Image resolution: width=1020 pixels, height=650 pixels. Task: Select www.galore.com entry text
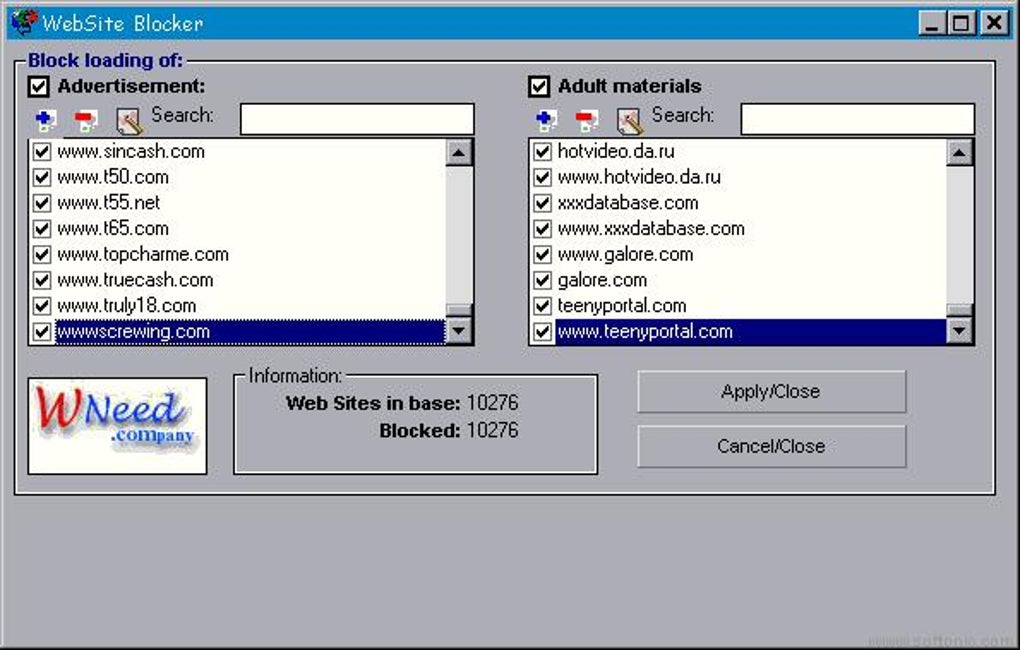click(x=626, y=254)
